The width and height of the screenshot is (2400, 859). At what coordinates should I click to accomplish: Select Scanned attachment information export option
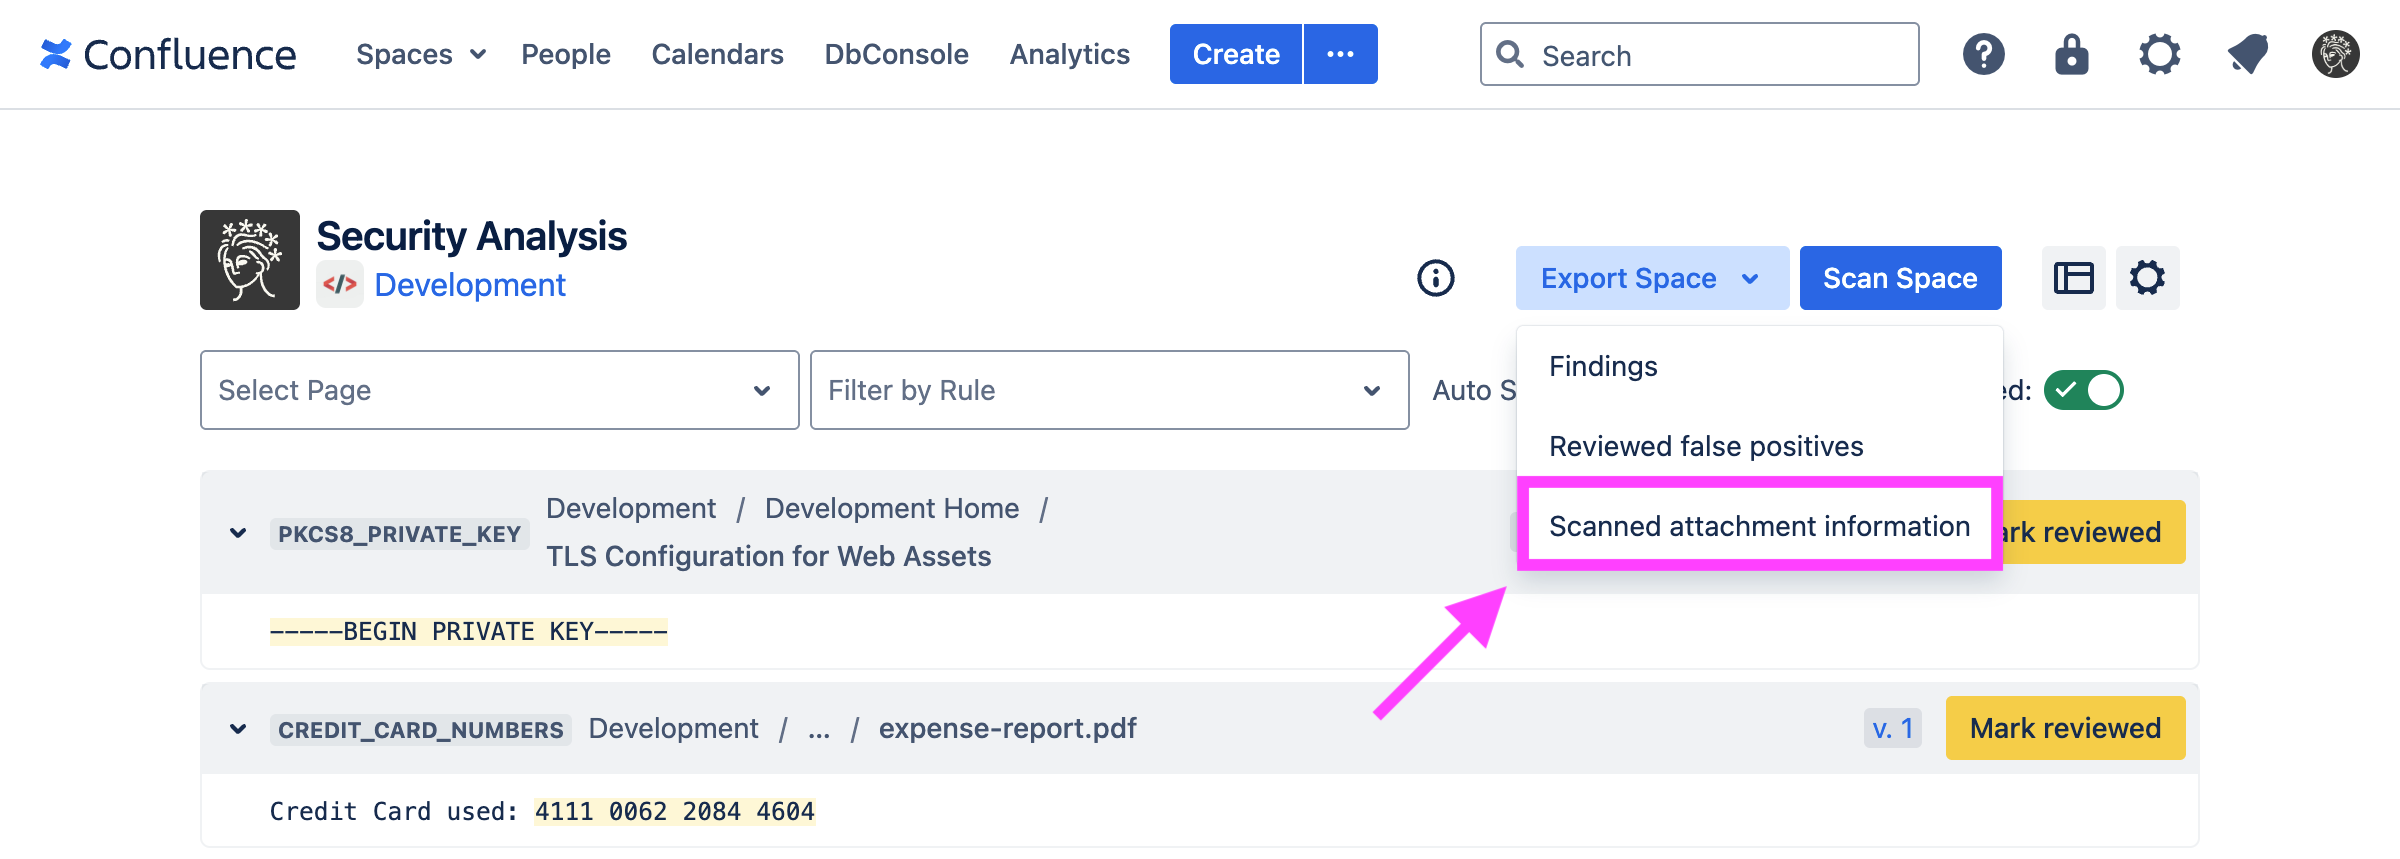tap(1759, 526)
